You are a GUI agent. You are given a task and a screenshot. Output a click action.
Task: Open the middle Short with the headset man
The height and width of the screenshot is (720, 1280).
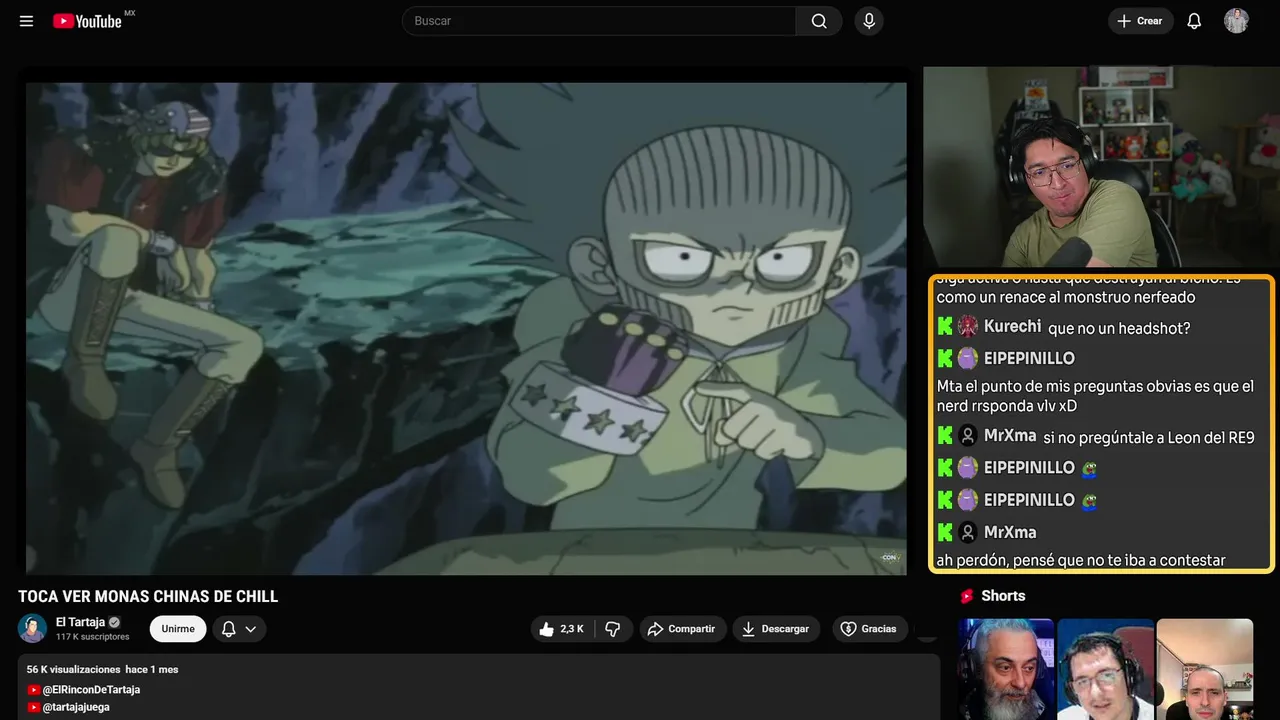click(1105, 669)
